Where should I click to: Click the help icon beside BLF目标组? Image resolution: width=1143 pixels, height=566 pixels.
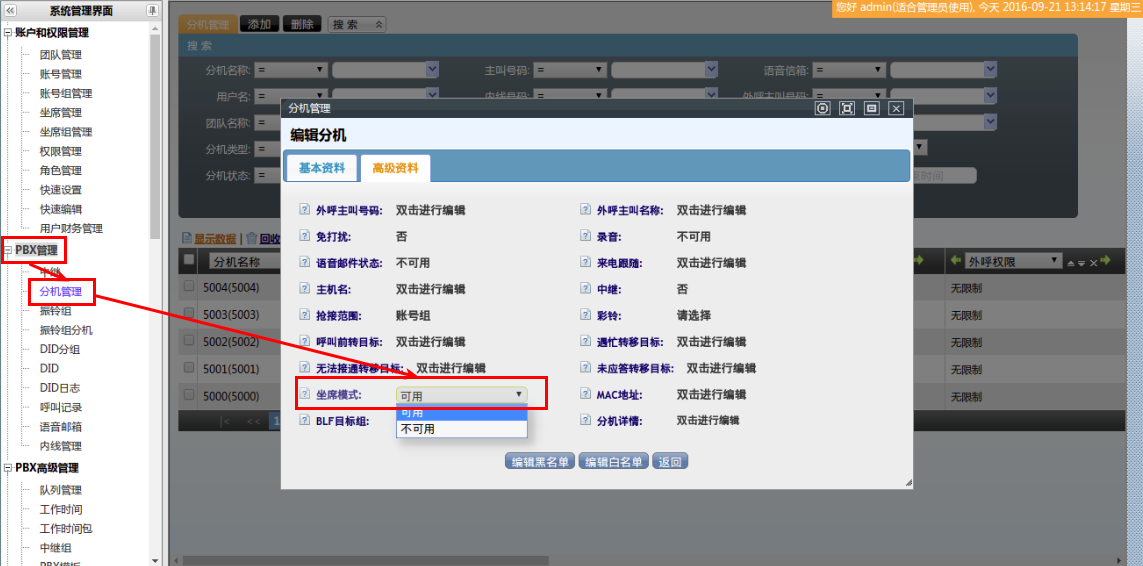305,422
